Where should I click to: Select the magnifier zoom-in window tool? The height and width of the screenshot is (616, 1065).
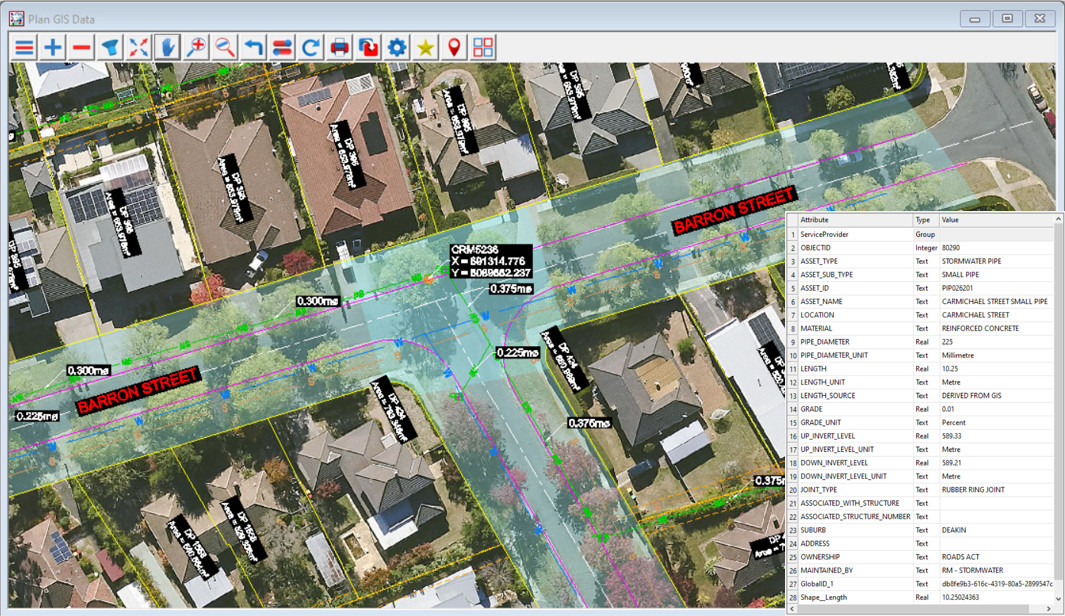(x=196, y=47)
